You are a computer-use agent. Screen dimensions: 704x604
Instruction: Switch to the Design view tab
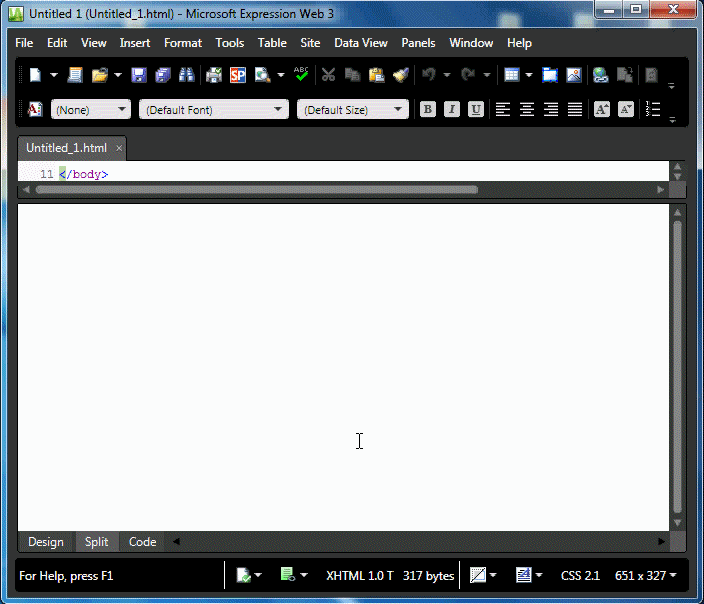click(46, 542)
